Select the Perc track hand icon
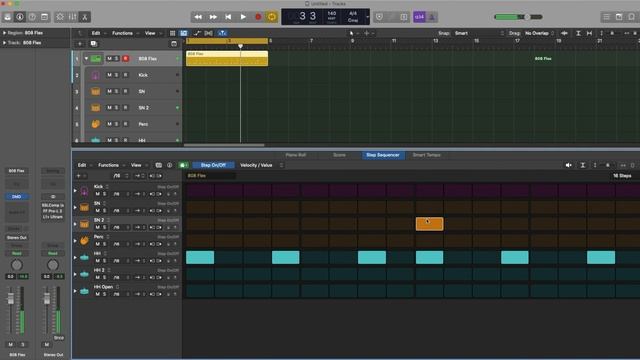Screen dimensions: 640x360 click(96, 124)
